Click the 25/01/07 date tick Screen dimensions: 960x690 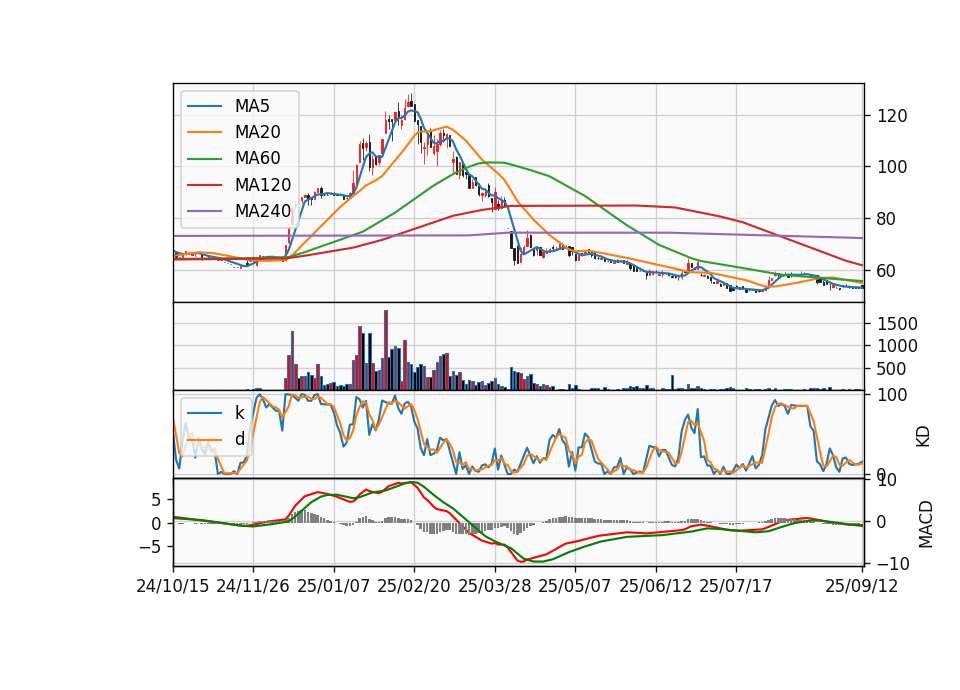click(x=334, y=586)
